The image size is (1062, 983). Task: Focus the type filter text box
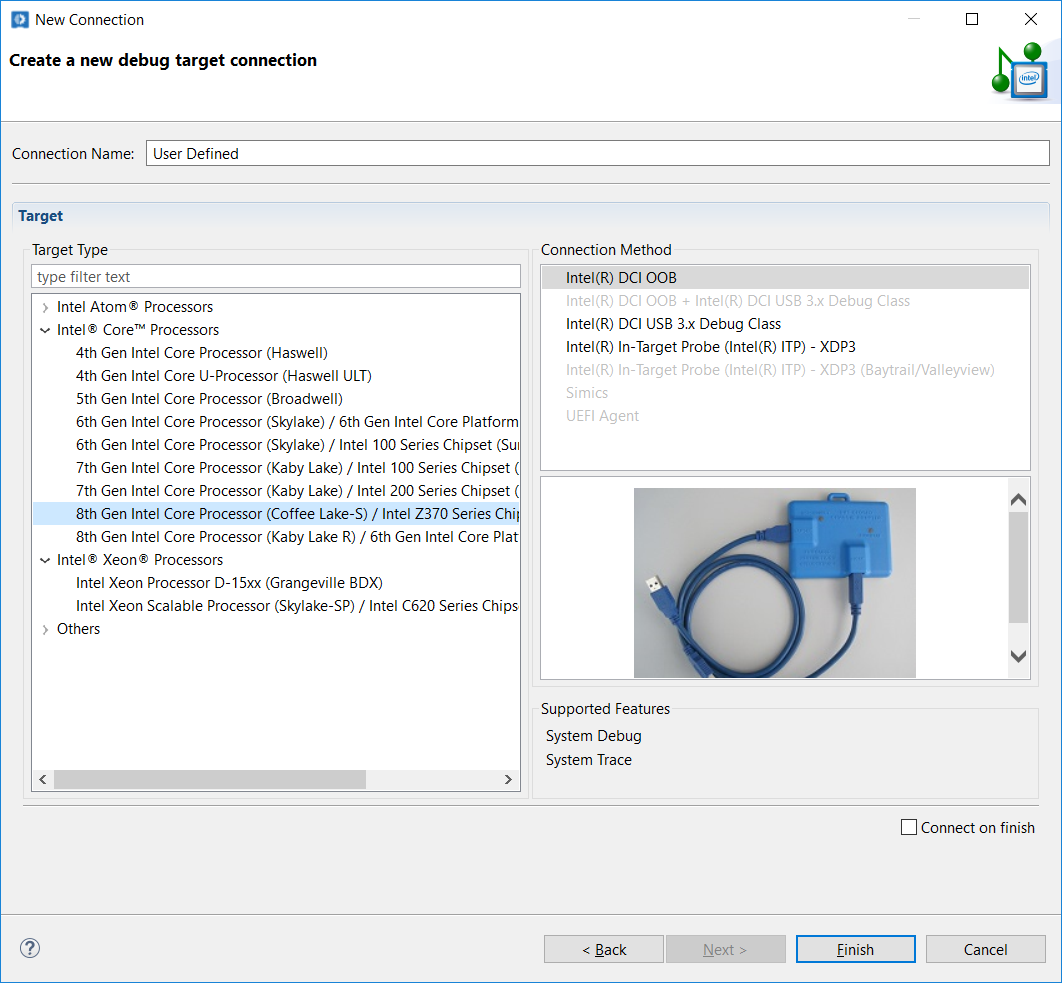coord(276,276)
